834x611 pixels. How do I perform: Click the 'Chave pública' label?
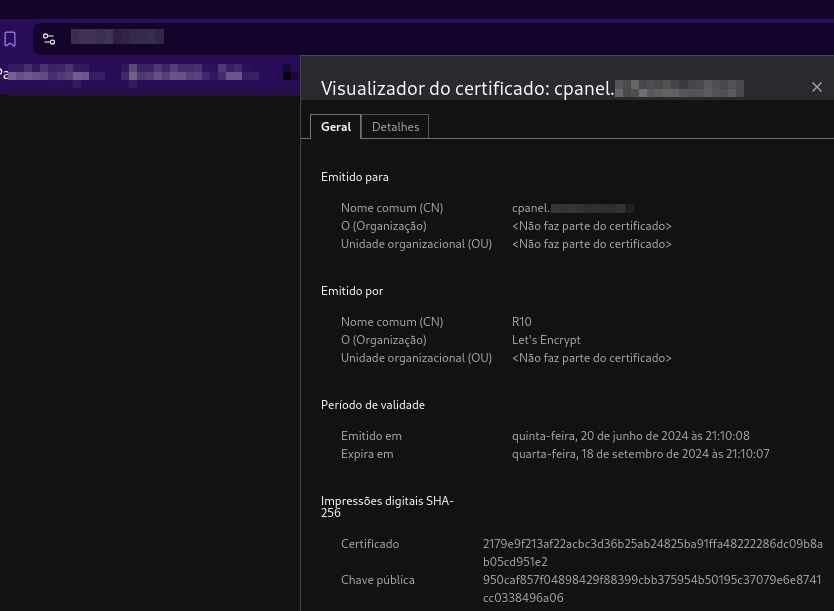coord(378,580)
